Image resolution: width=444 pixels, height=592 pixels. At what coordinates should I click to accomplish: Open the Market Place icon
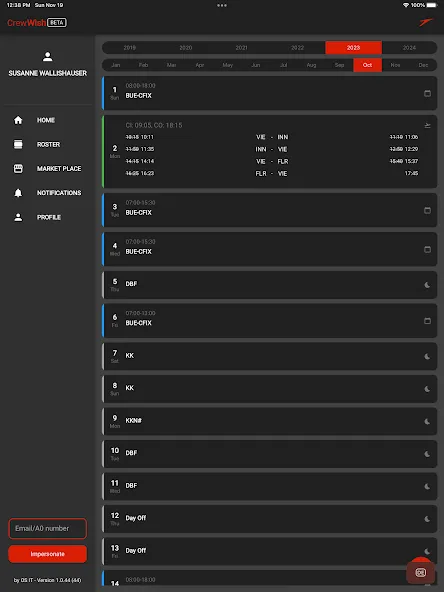18,168
